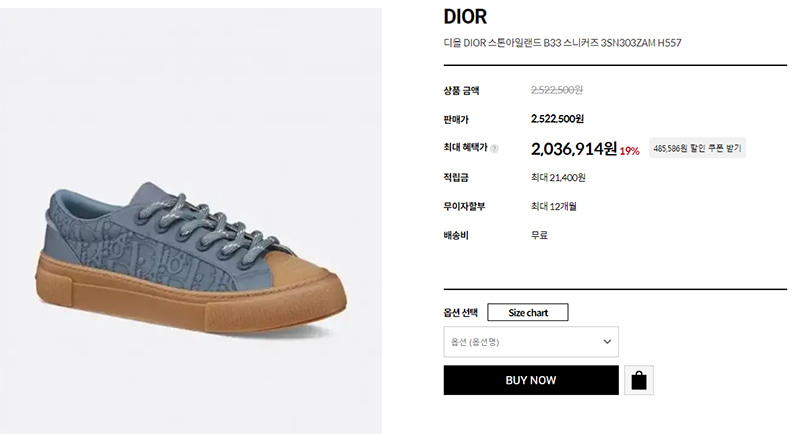The image size is (800, 434).
Task: Expand options with the chevron arrow
Action: pyautogui.click(x=607, y=342)
